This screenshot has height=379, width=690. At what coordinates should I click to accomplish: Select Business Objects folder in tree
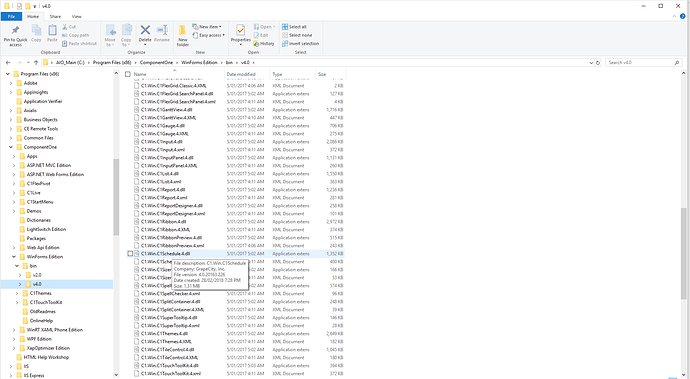click(40, 120)
